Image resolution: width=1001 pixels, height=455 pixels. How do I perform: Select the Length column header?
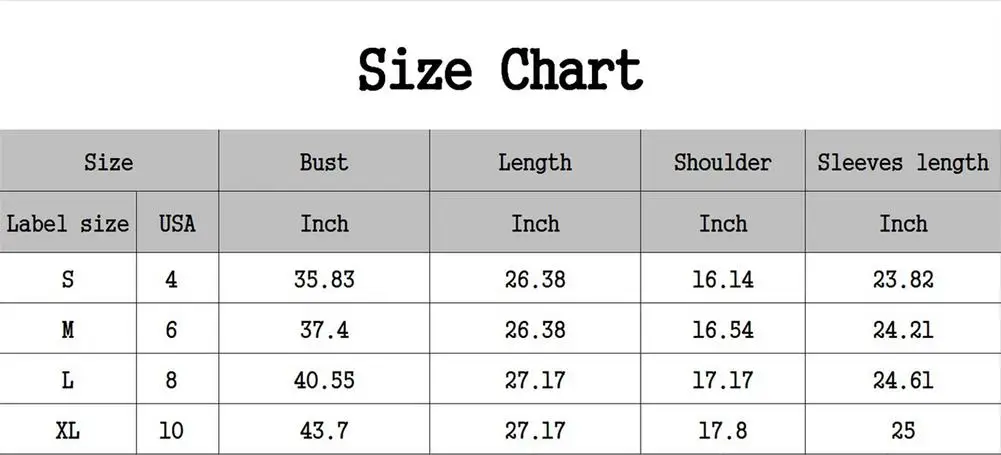point(535,162)
